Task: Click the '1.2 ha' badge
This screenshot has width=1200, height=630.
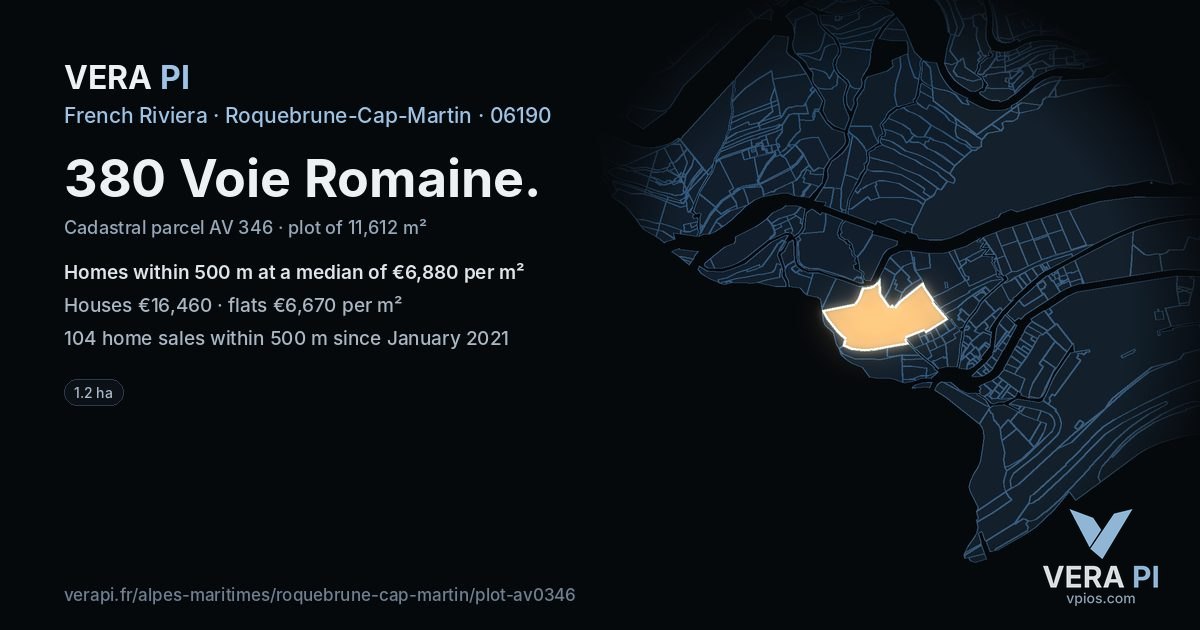Action: (94, 393)
